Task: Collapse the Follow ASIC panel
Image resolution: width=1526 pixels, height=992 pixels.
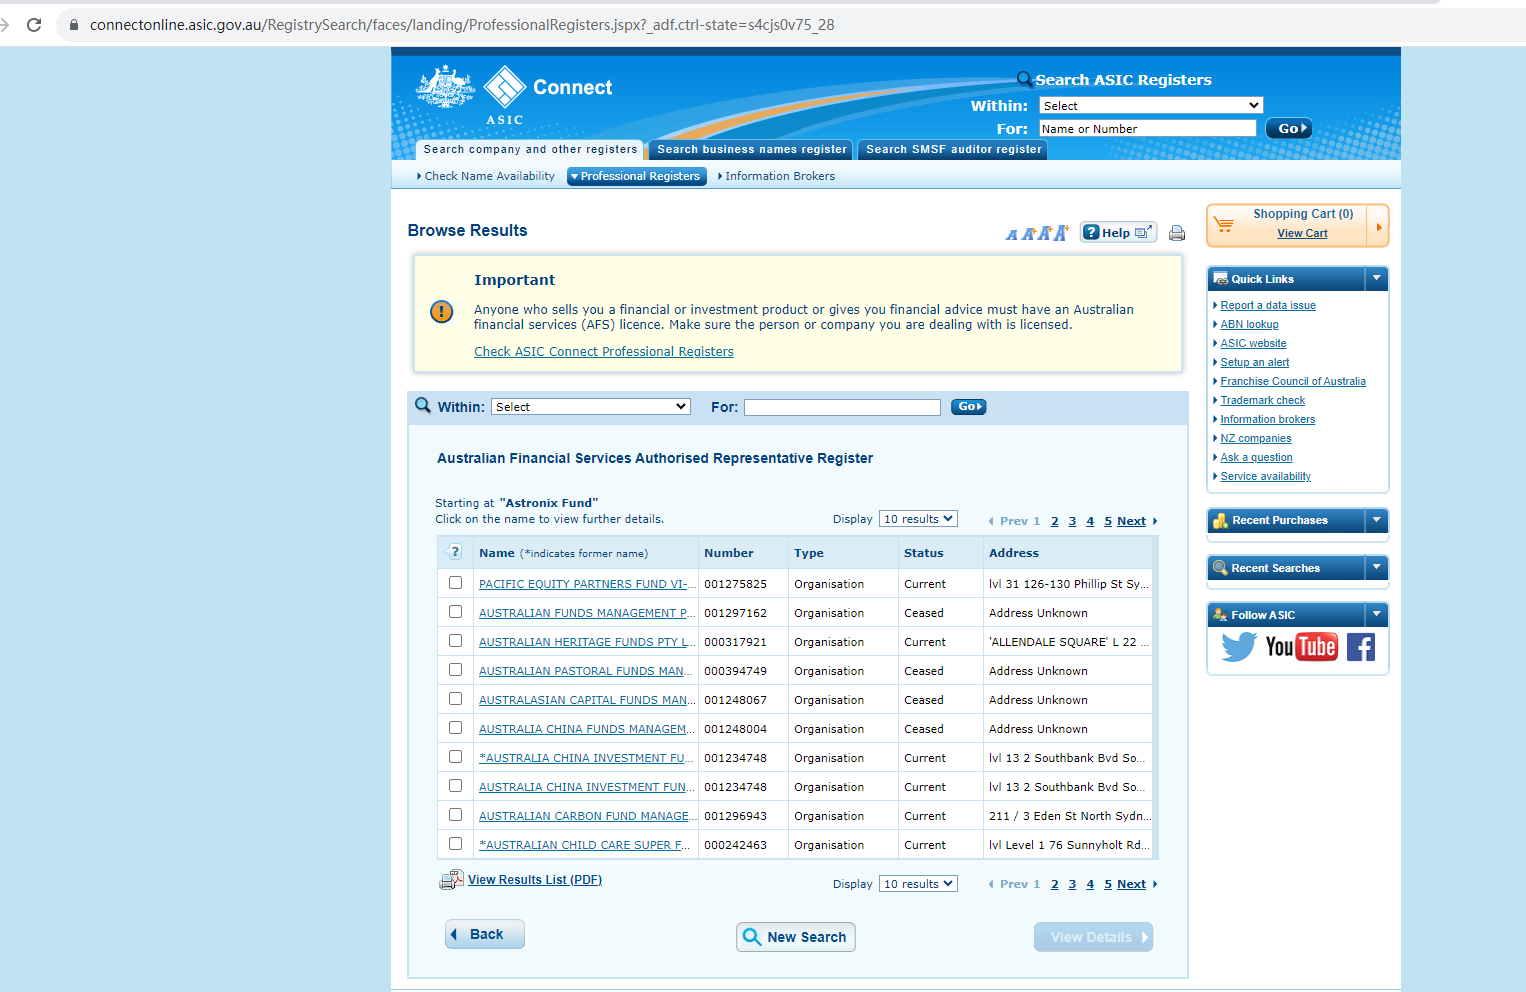Action: coord(1377,615)
